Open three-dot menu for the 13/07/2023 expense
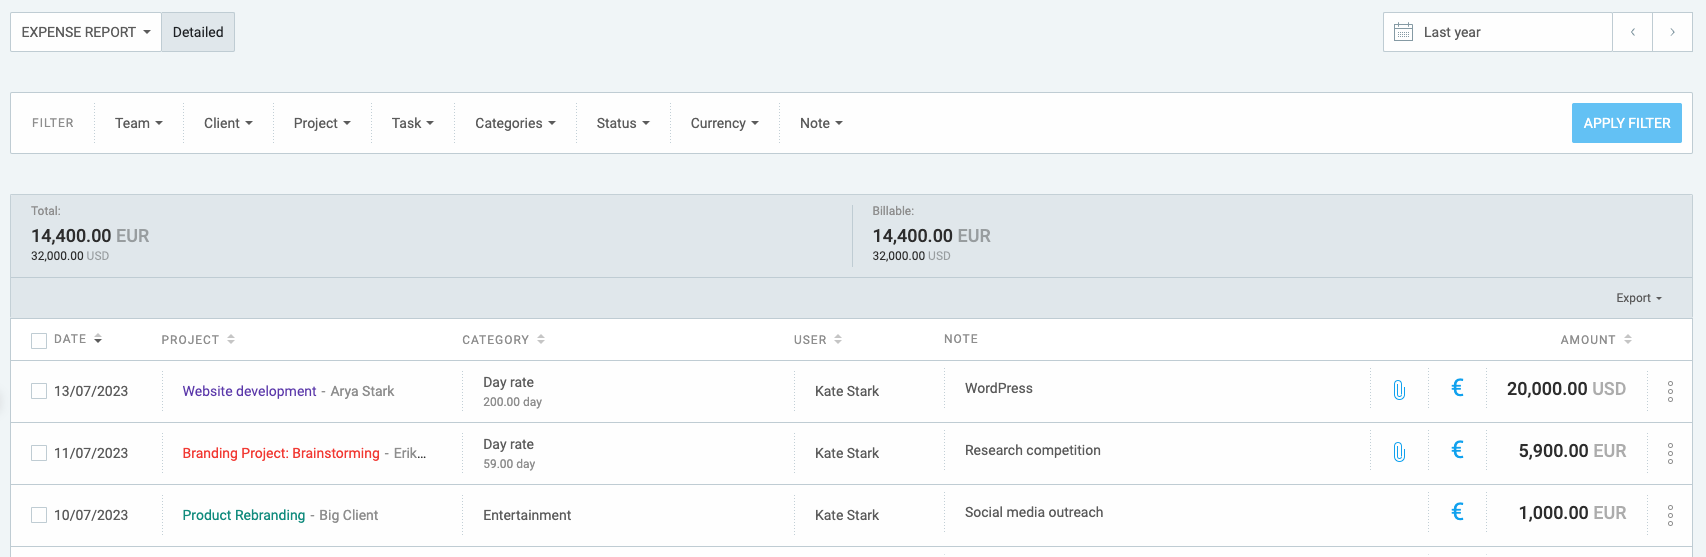The height and width of the screenshot is (557, 1706). [1670, 392]
